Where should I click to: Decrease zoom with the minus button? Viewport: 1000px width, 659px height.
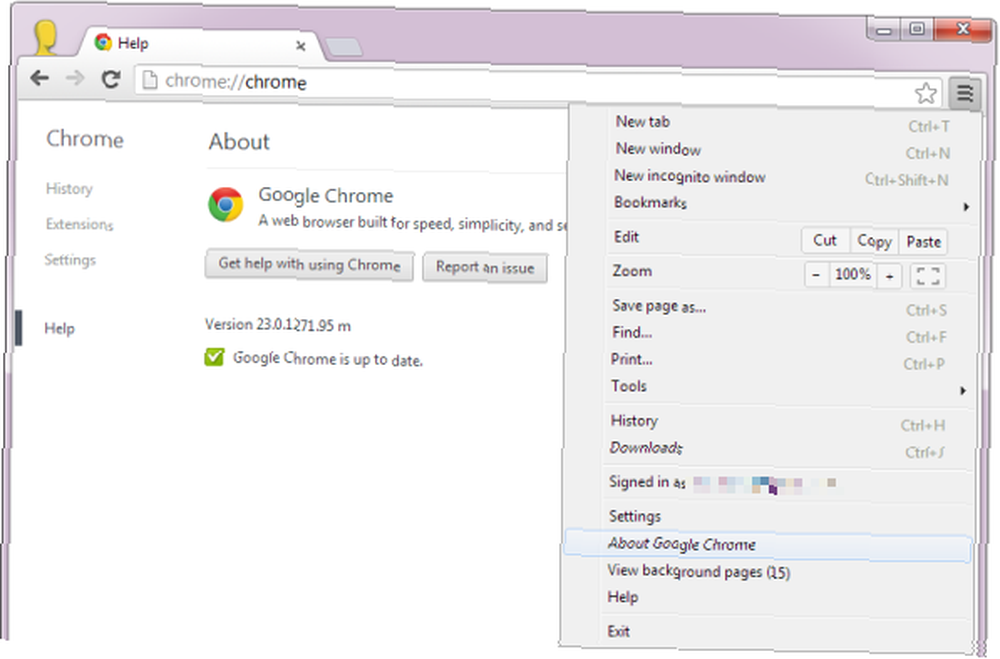coord(816,276)
